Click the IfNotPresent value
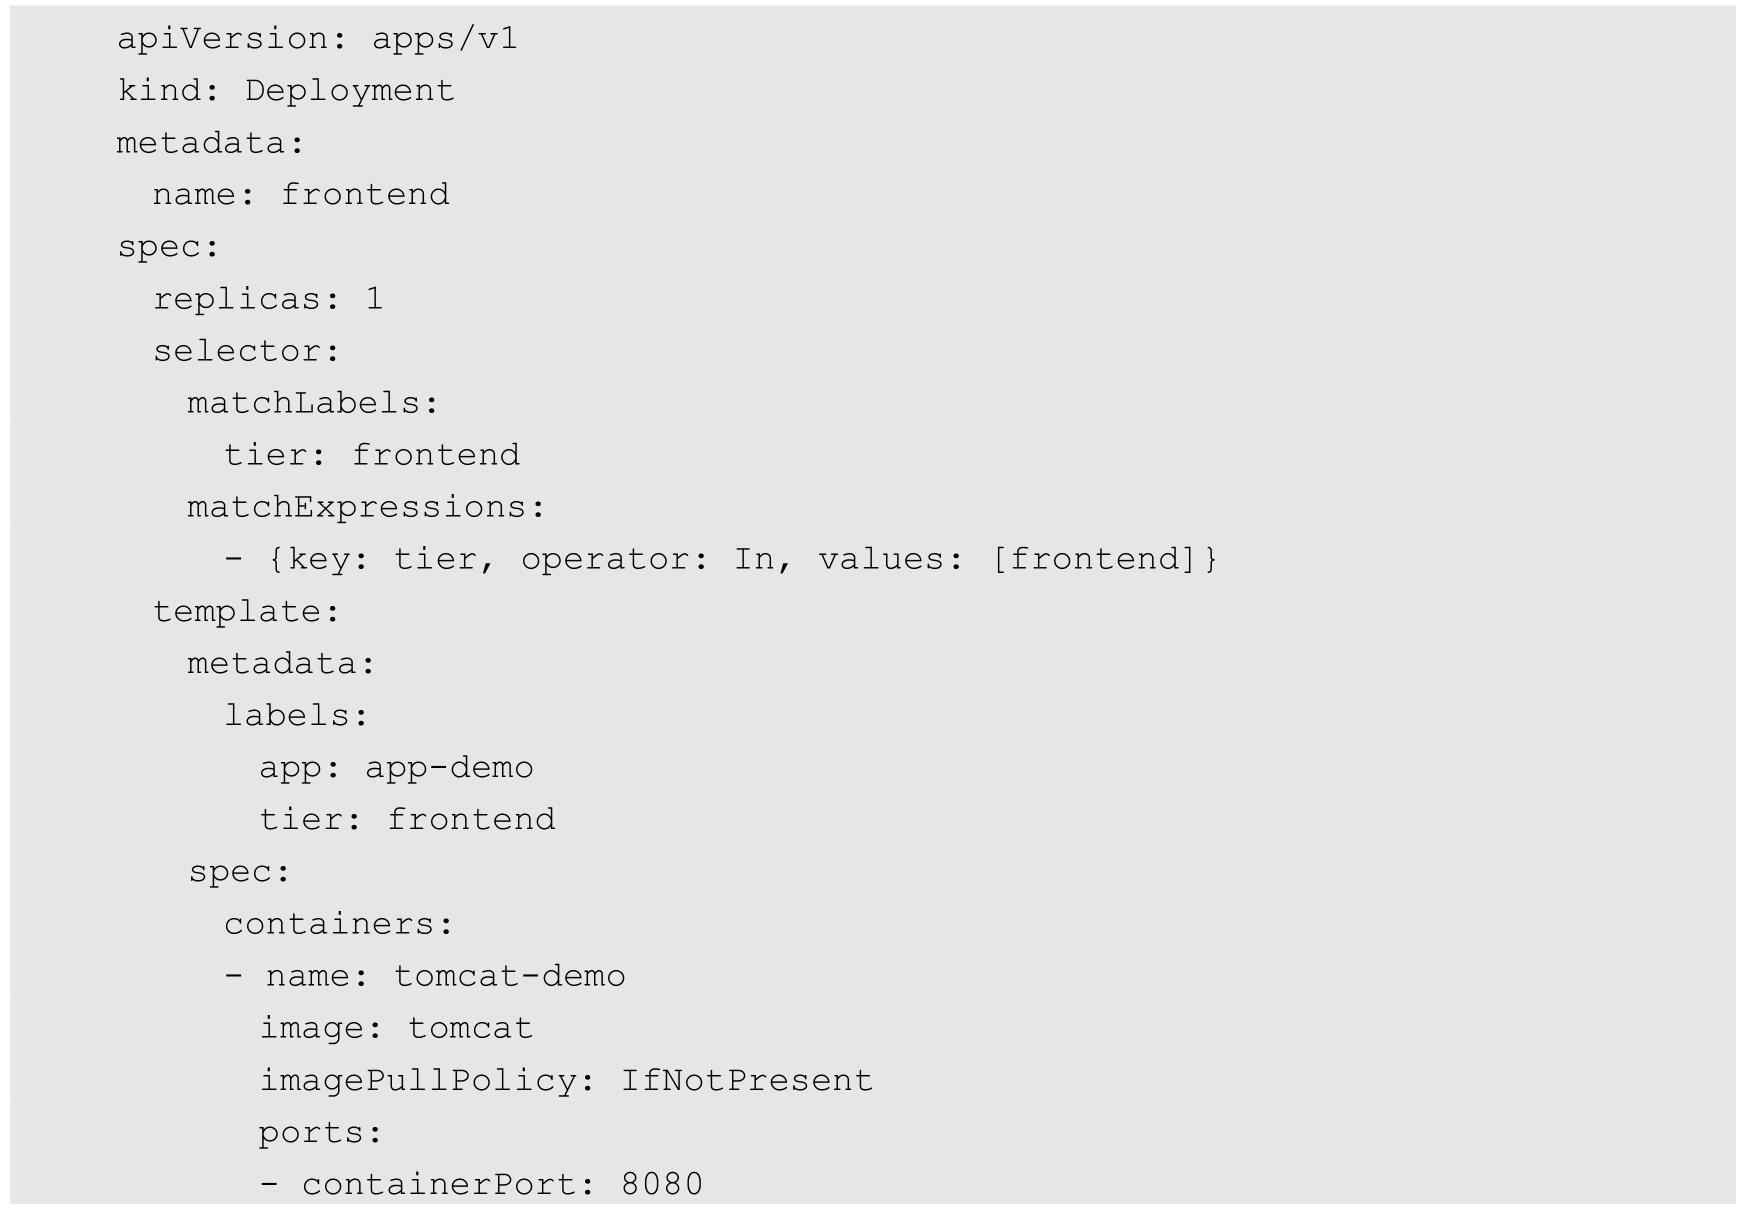The height and width of the screenshot is (1213, 1742). 747,1080
